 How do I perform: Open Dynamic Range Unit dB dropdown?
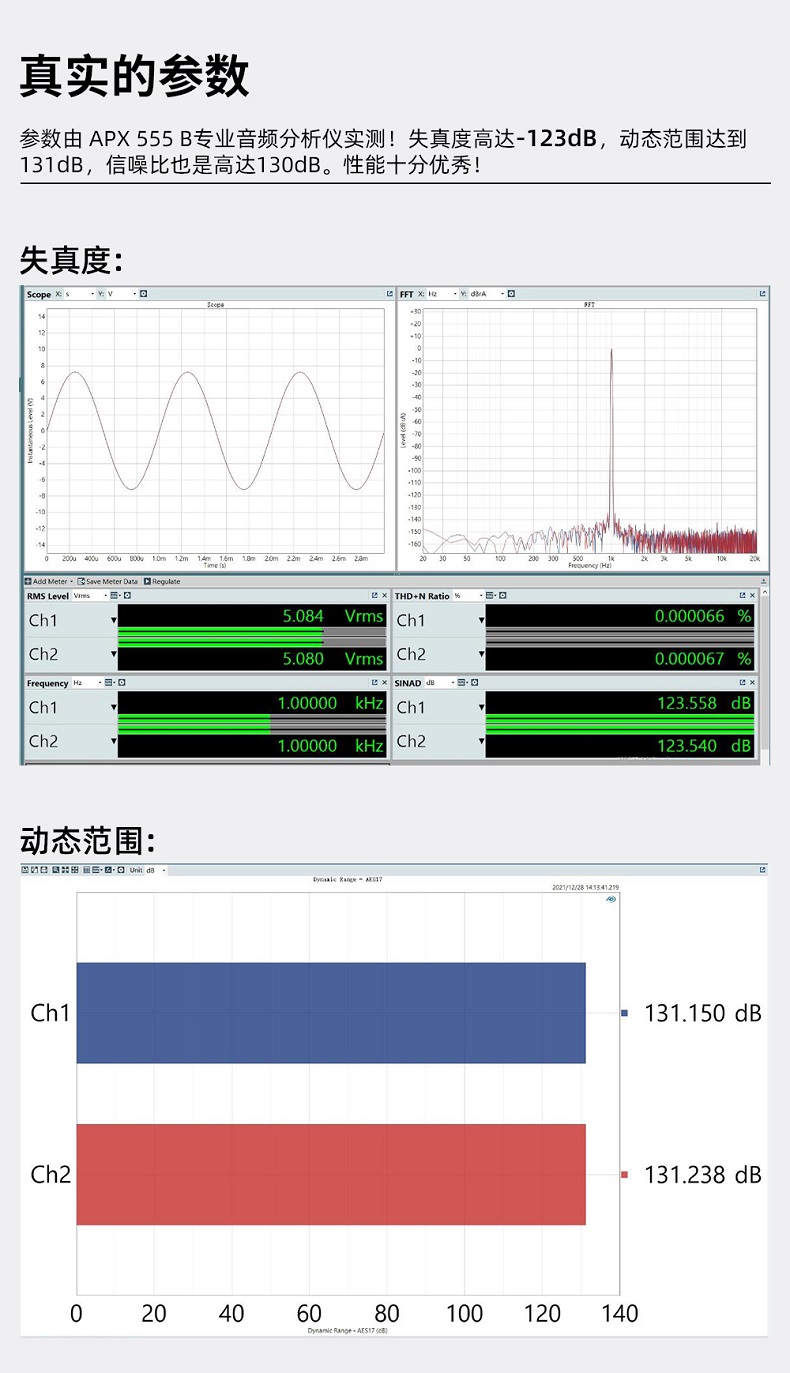point(156,870)
